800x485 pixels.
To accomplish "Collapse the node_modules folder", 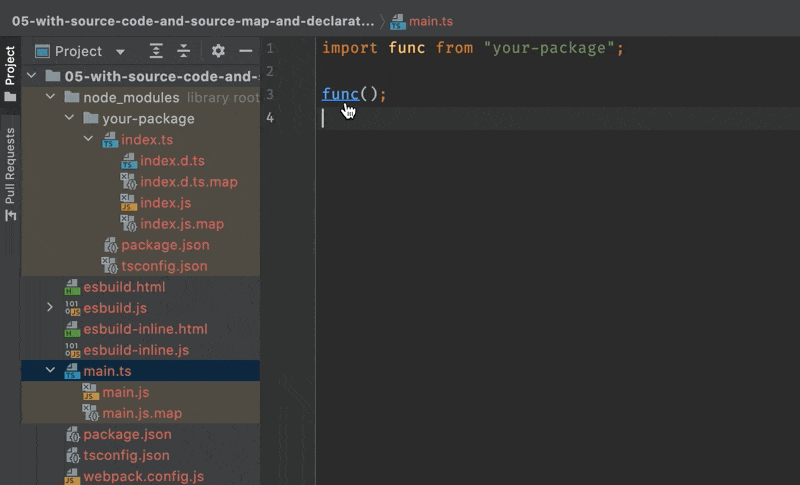I will 50,96.
